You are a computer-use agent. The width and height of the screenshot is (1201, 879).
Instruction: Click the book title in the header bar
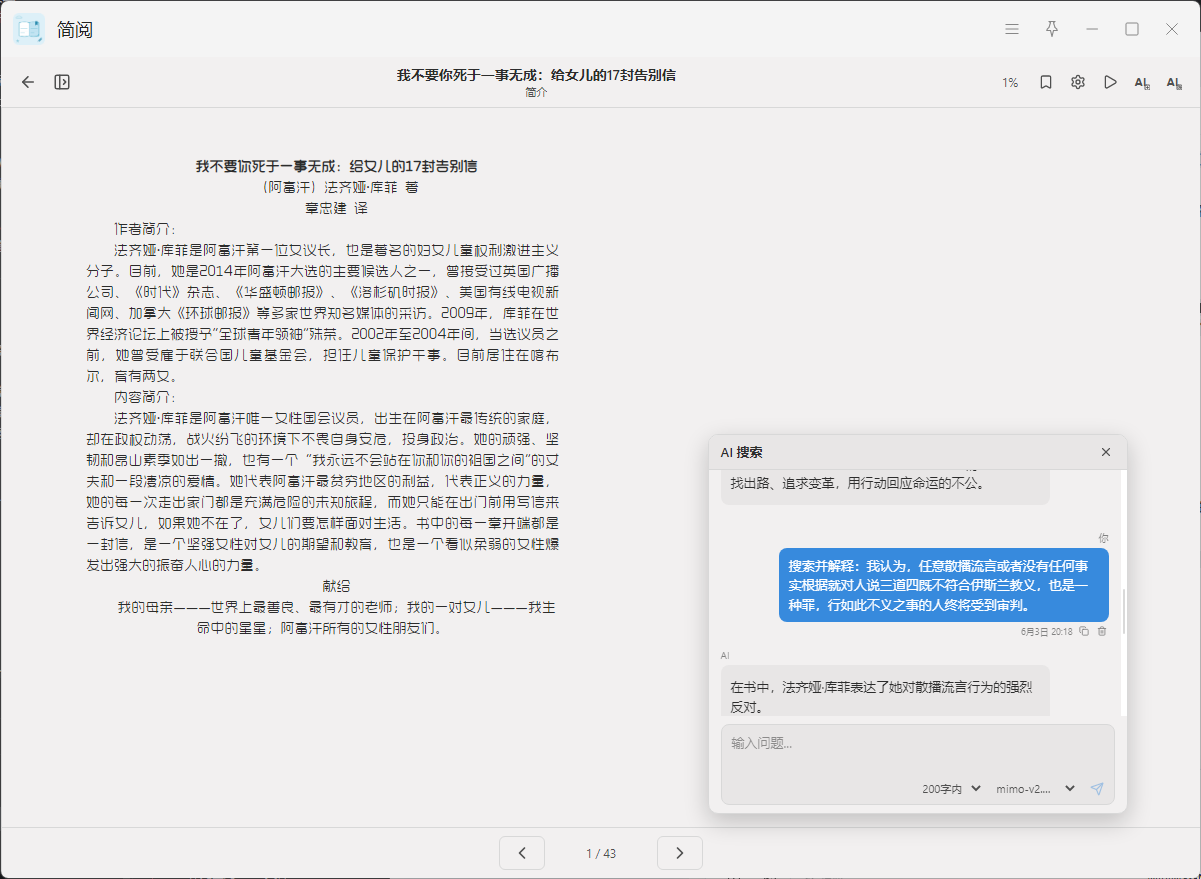pos(536,75)
